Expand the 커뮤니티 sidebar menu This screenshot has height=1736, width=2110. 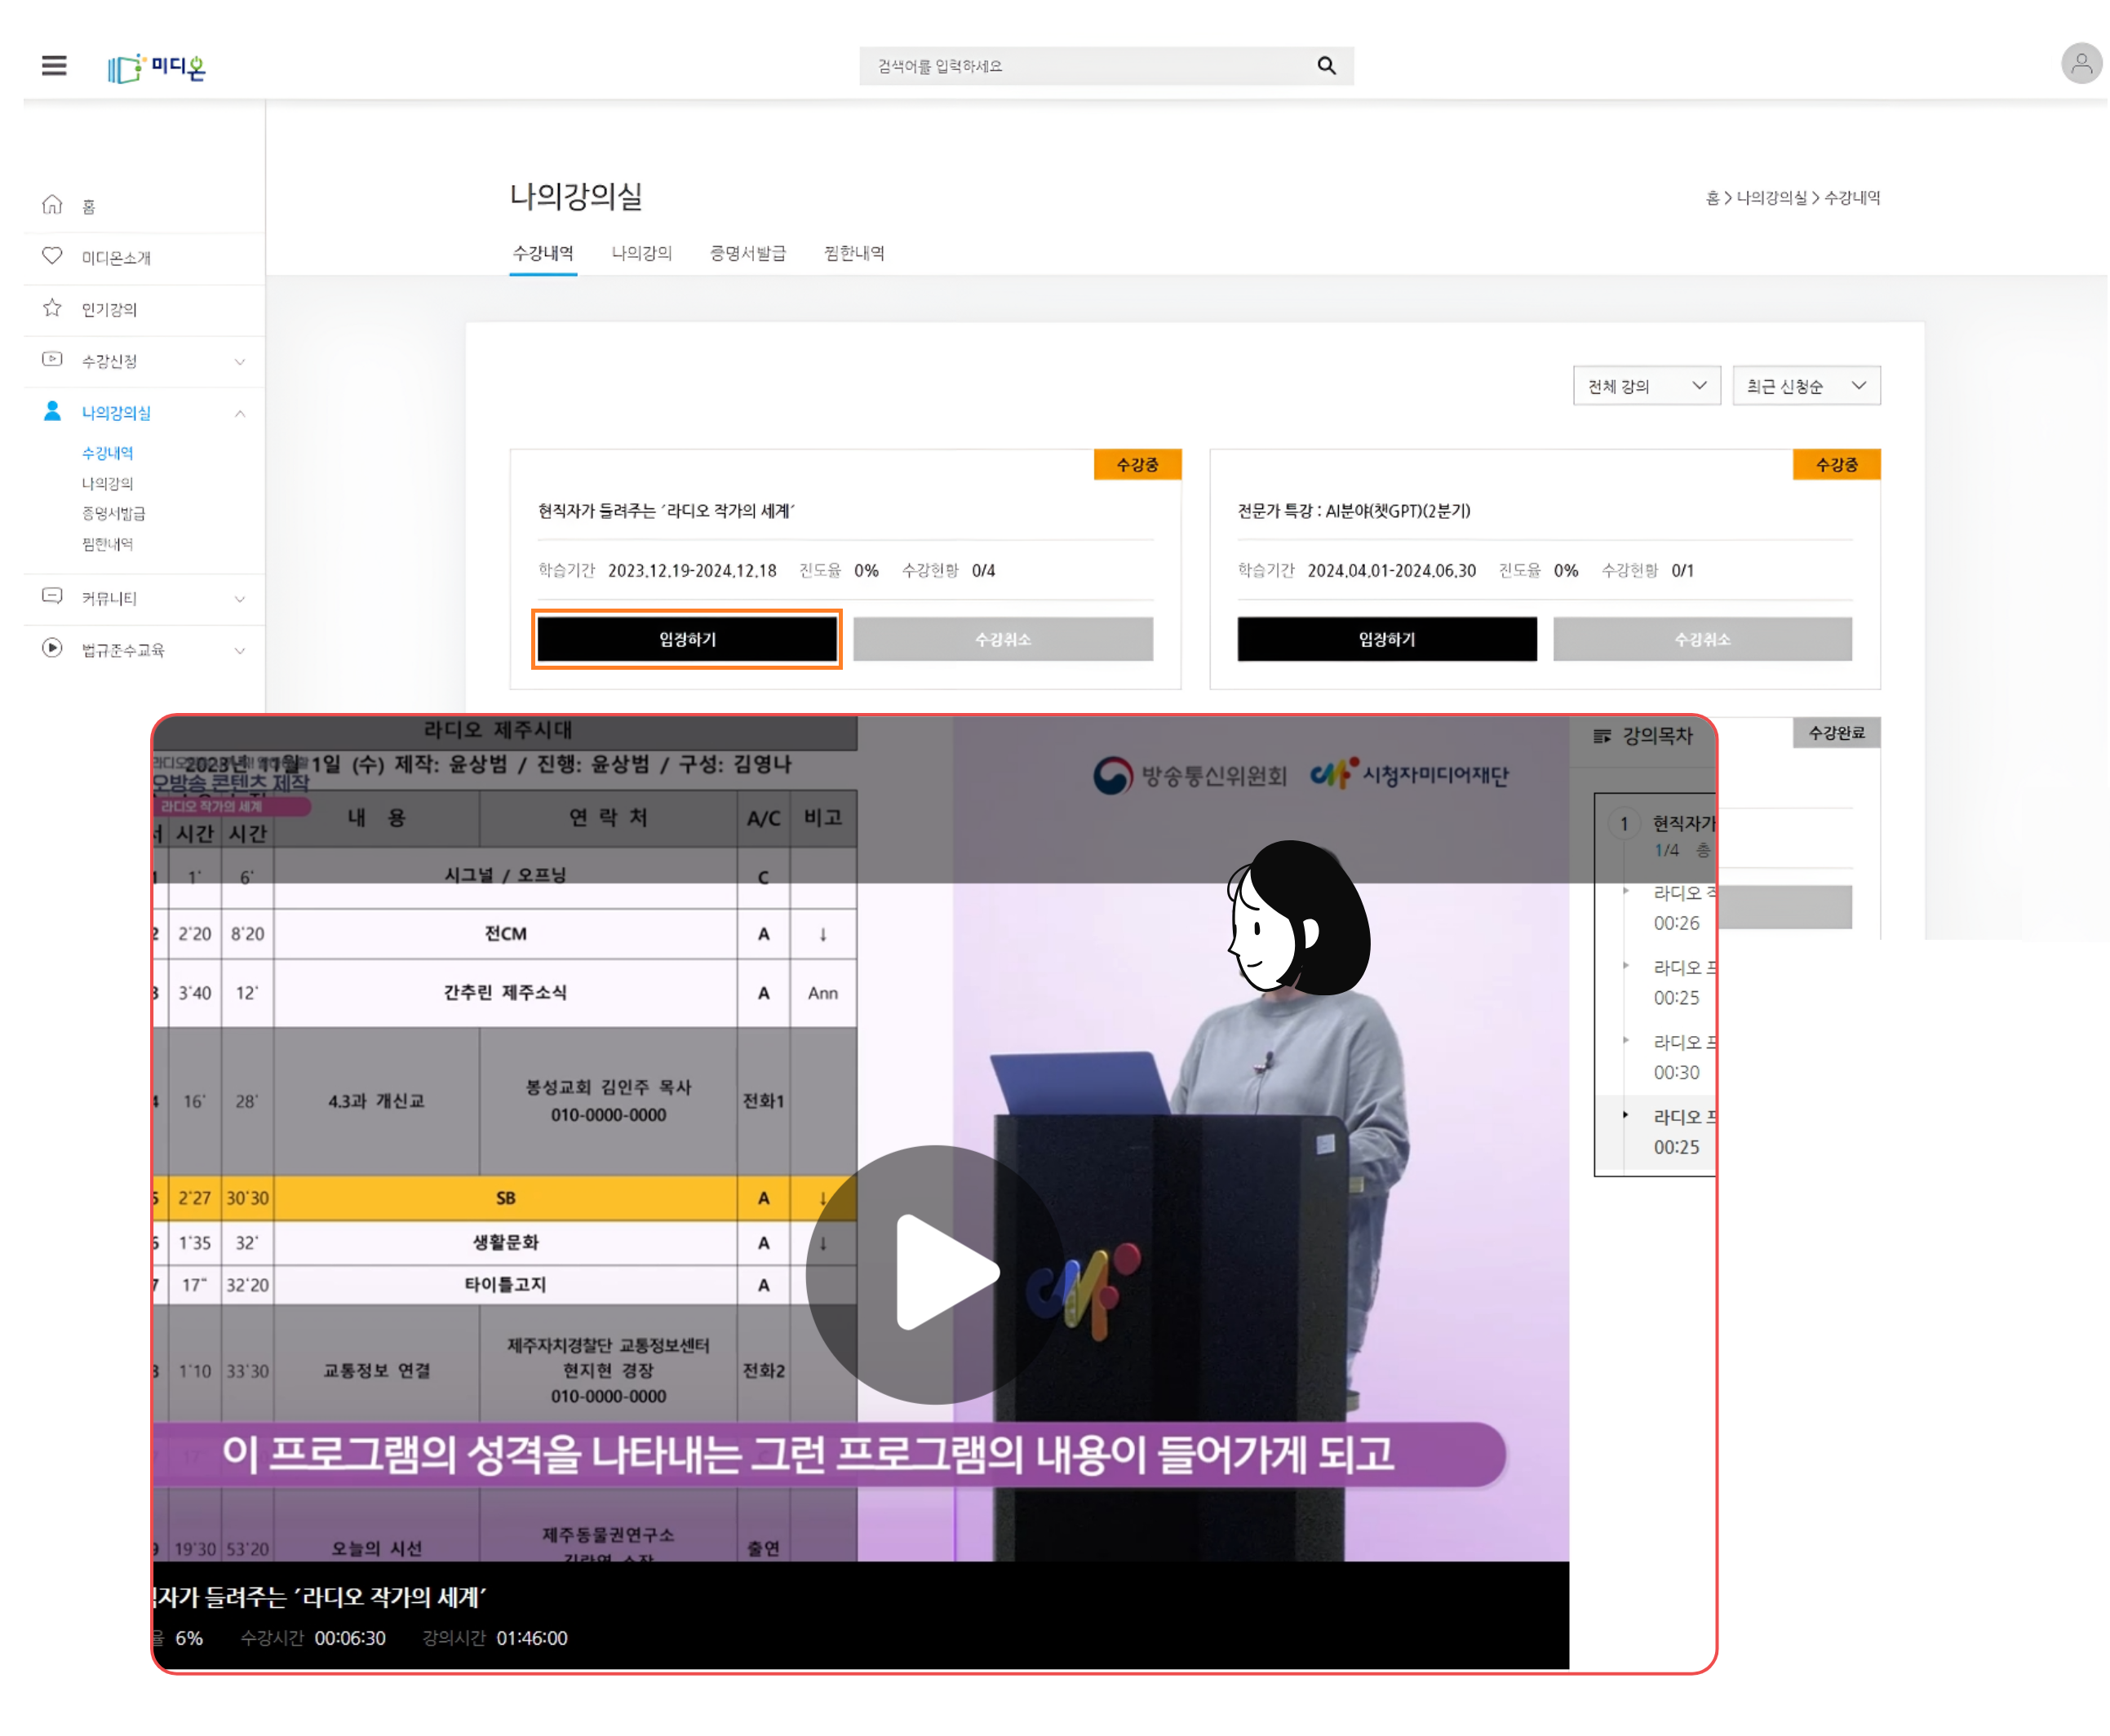click(240, 599)
